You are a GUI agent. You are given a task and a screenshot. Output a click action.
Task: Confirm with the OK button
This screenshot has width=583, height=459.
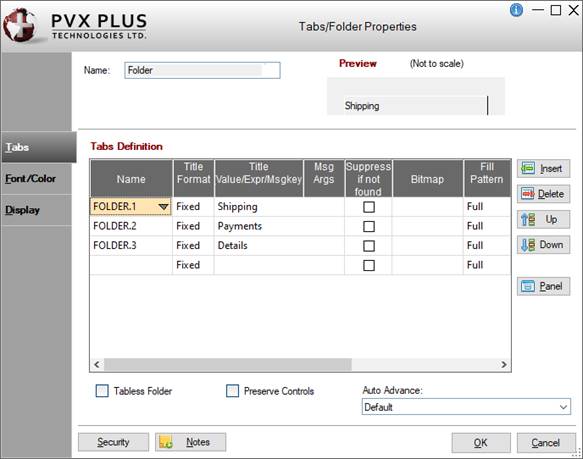[x=481, y=443]
